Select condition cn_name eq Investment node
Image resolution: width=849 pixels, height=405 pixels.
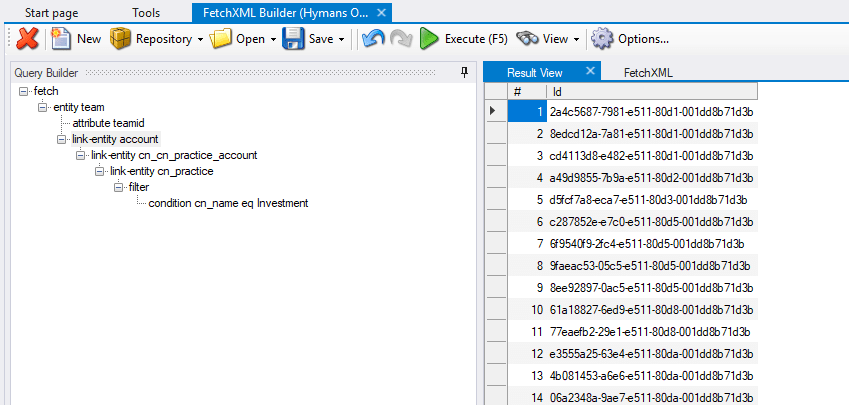point(228,203)
